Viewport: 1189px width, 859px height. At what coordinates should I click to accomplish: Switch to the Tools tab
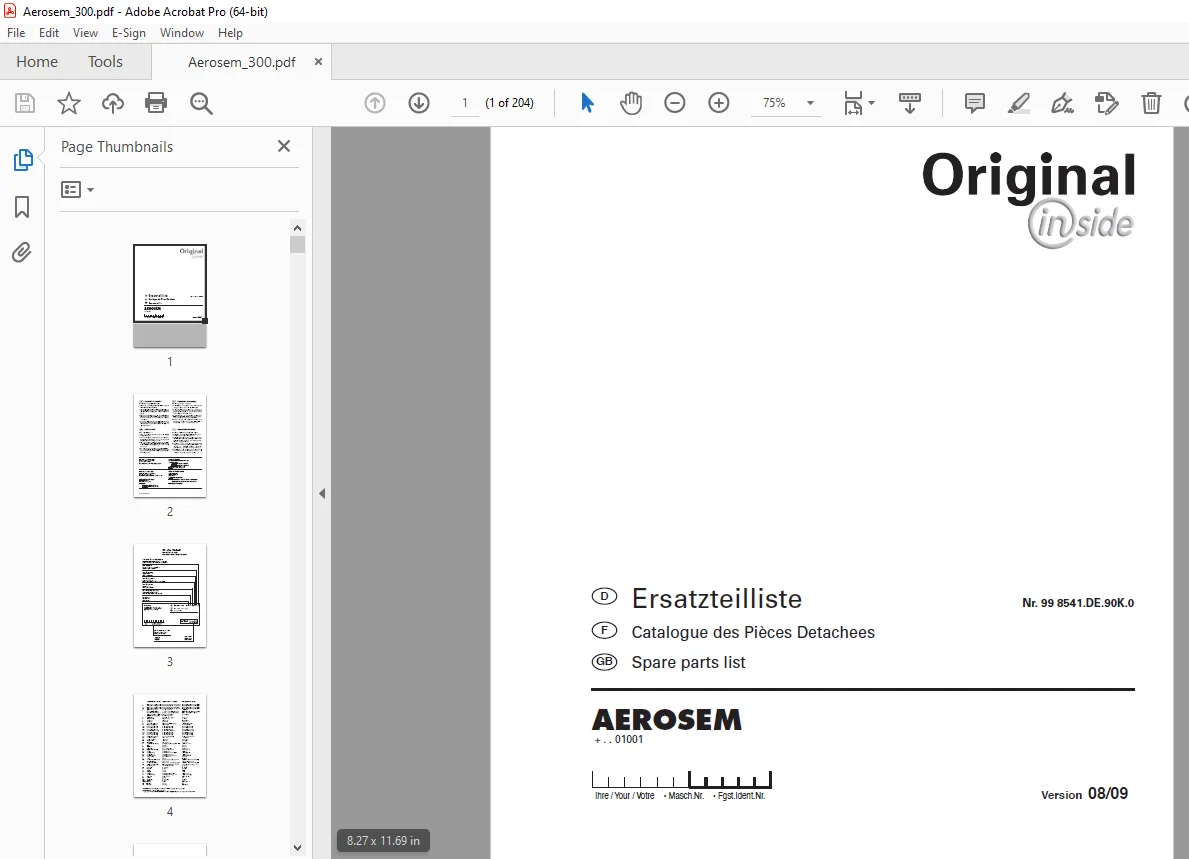pyautogui.click(x=105, y=61)
